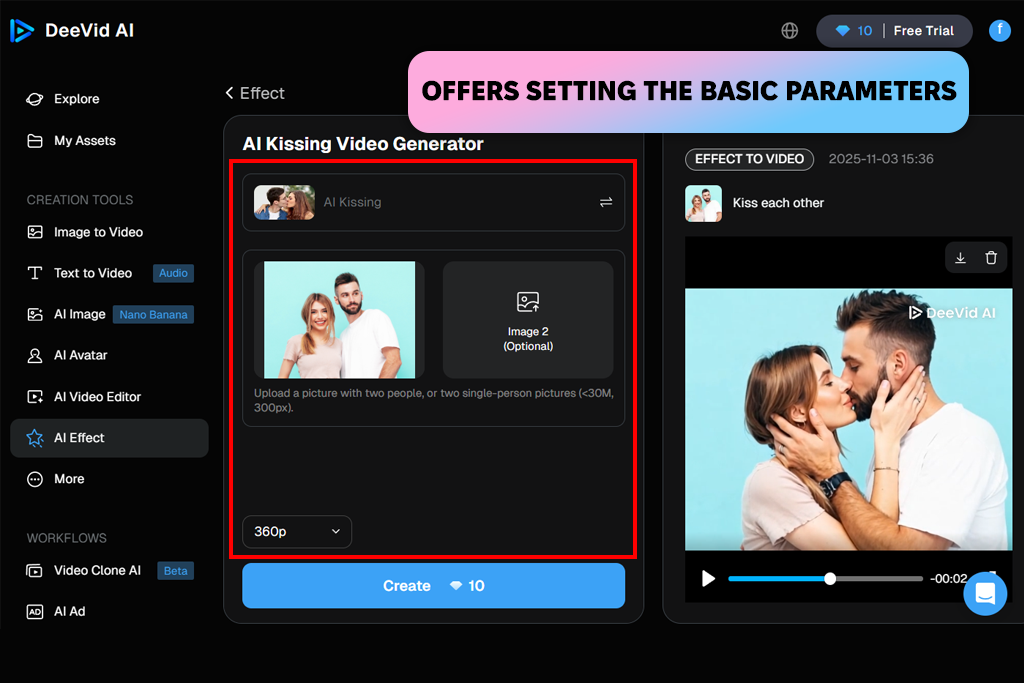Click the AI Kissing Video Generator title
Viewport: 1024px width, 683px height.
pyautogui.click(x=363, y=144)
